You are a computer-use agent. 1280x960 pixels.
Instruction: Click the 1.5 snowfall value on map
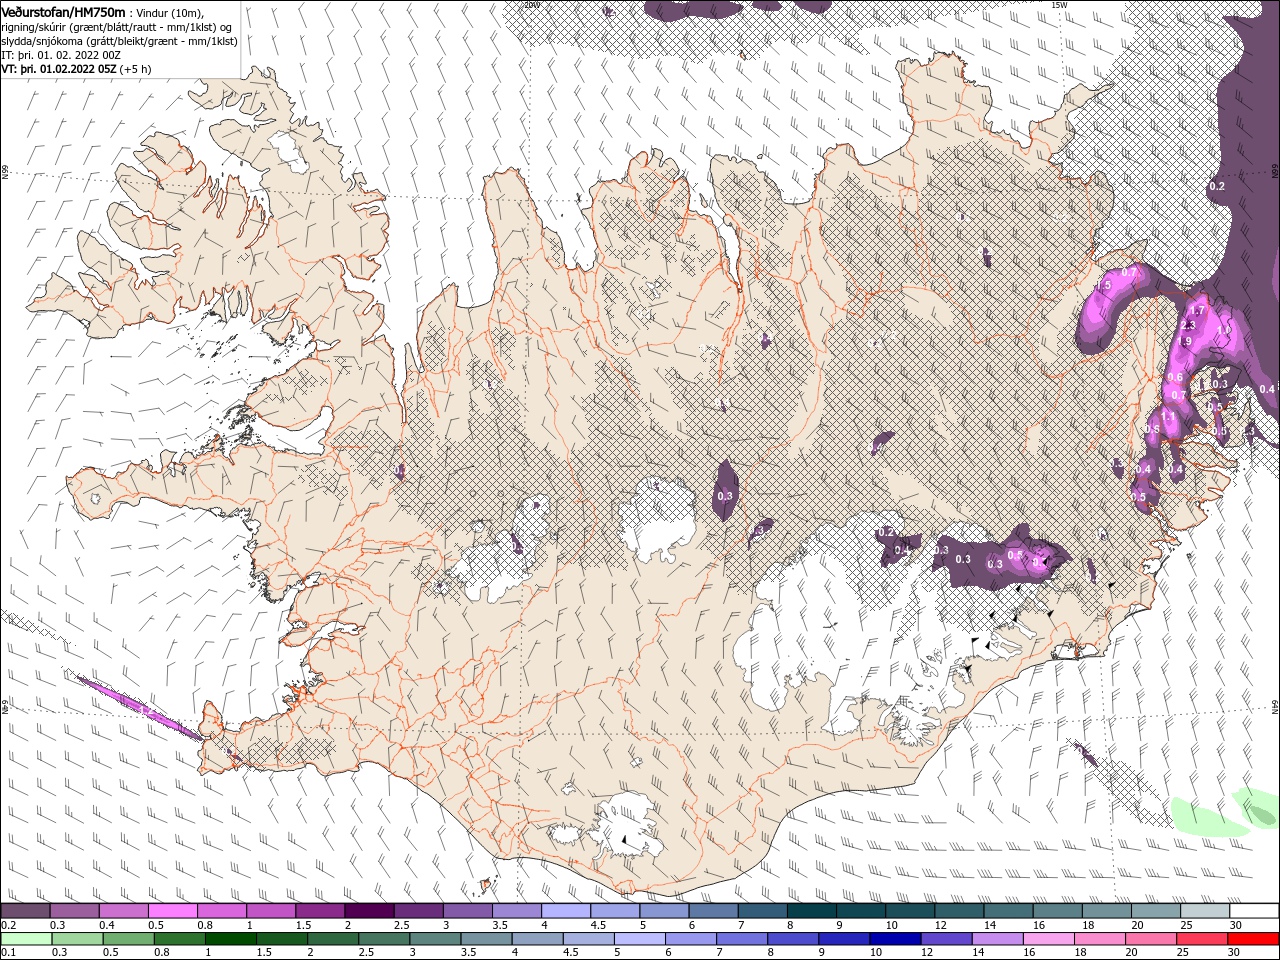pyautogui.click(x=1104, y=286)
